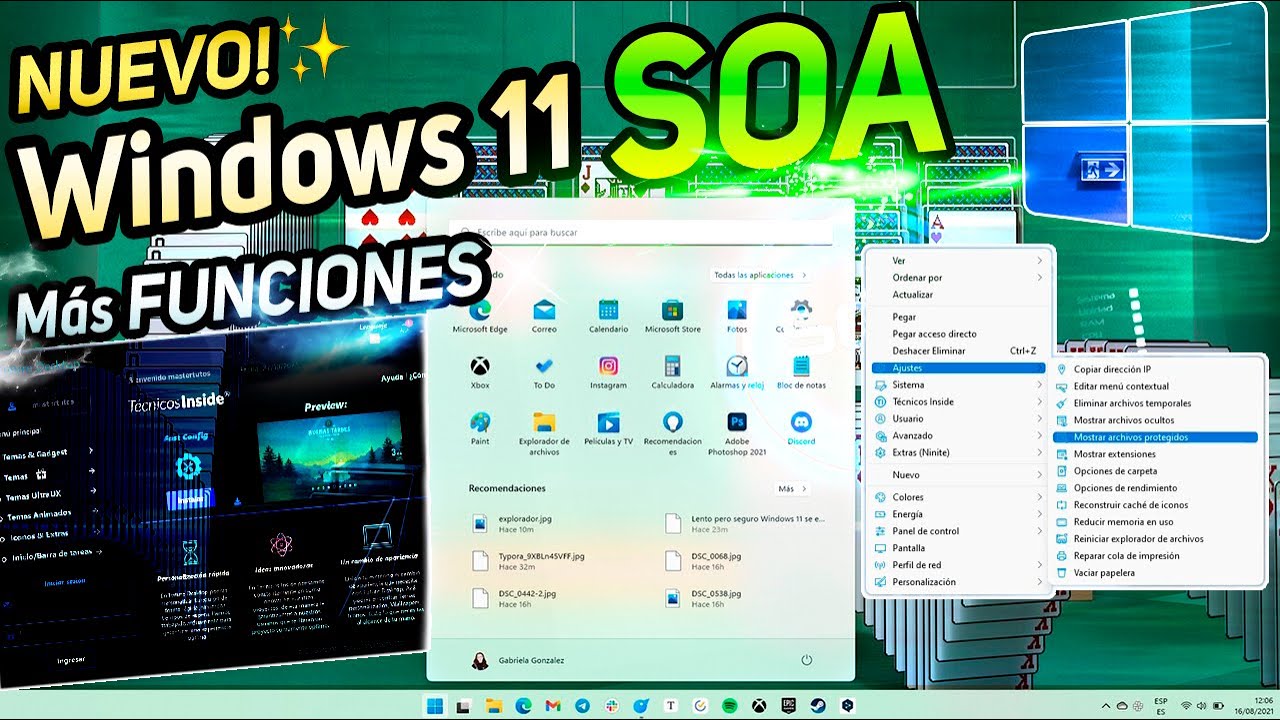Open Spotify from the taskbar

730,706
